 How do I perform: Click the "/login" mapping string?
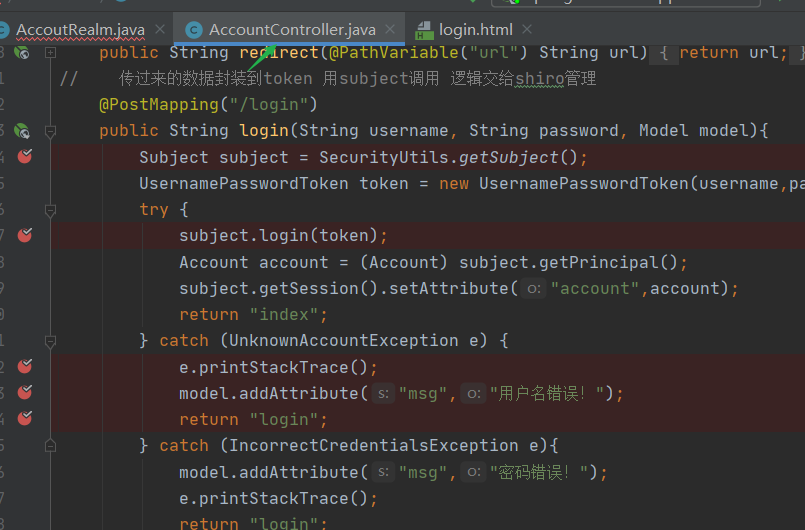[269, 105]
